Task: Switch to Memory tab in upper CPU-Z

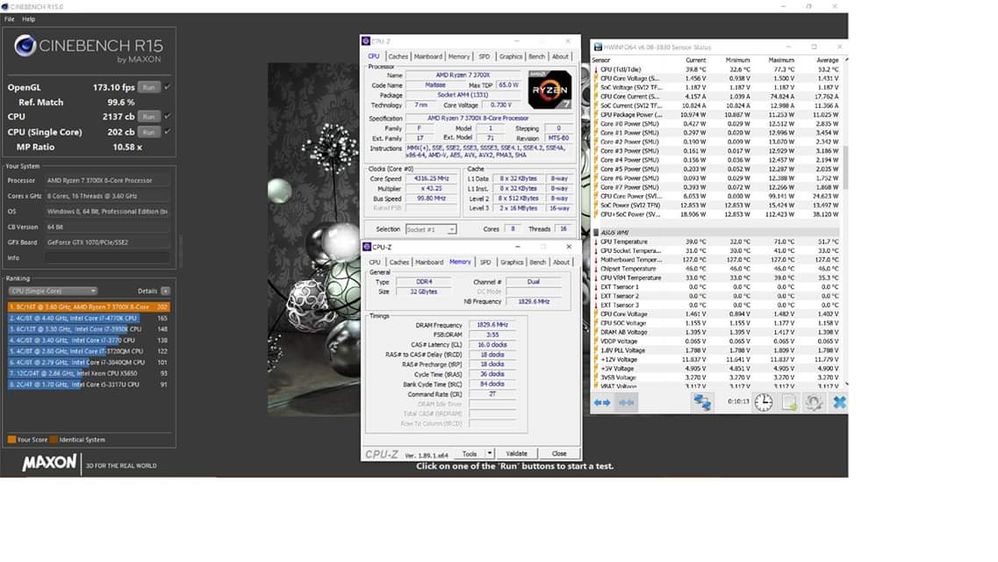Action: tap(459, 57)
